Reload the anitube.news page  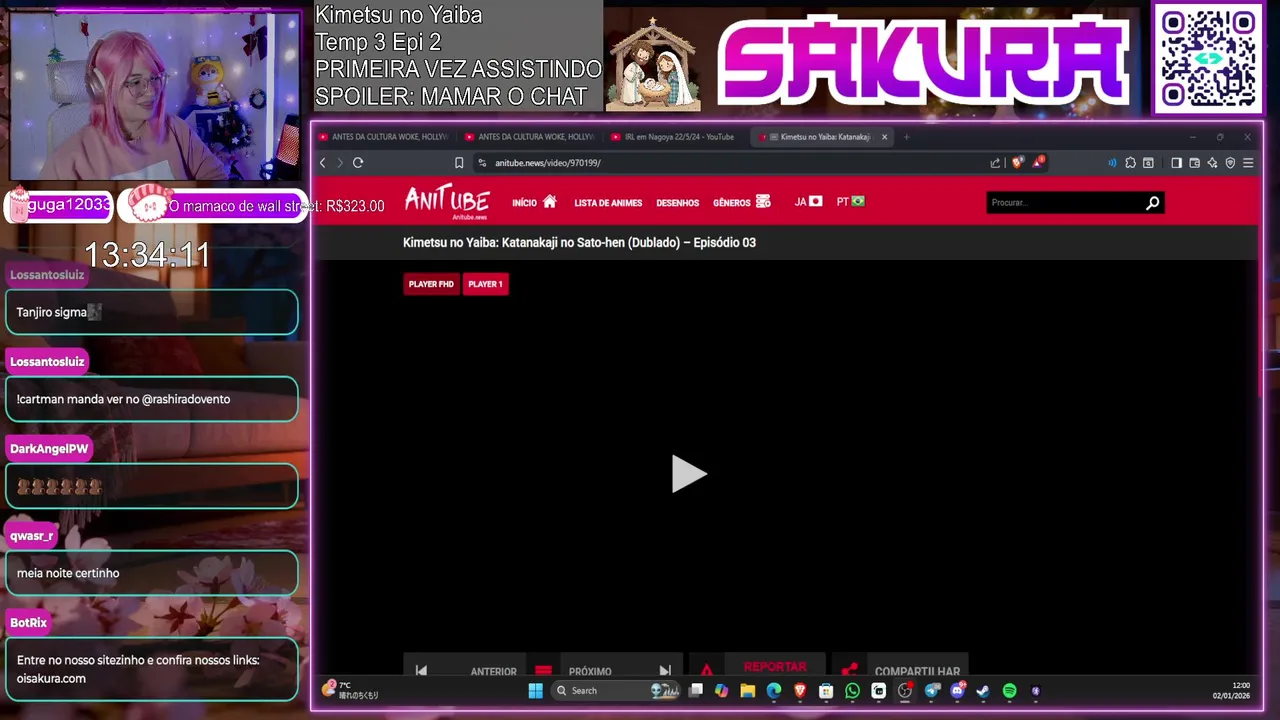click(x=358, y=163)
